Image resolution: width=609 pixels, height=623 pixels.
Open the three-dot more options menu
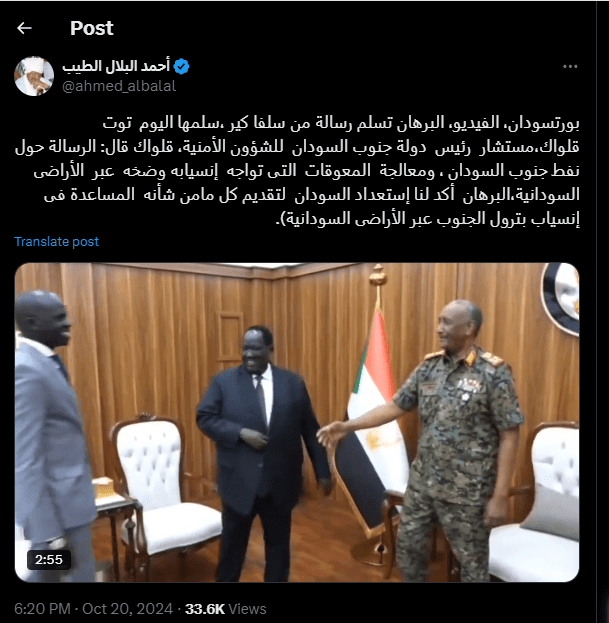click(570, 67)
